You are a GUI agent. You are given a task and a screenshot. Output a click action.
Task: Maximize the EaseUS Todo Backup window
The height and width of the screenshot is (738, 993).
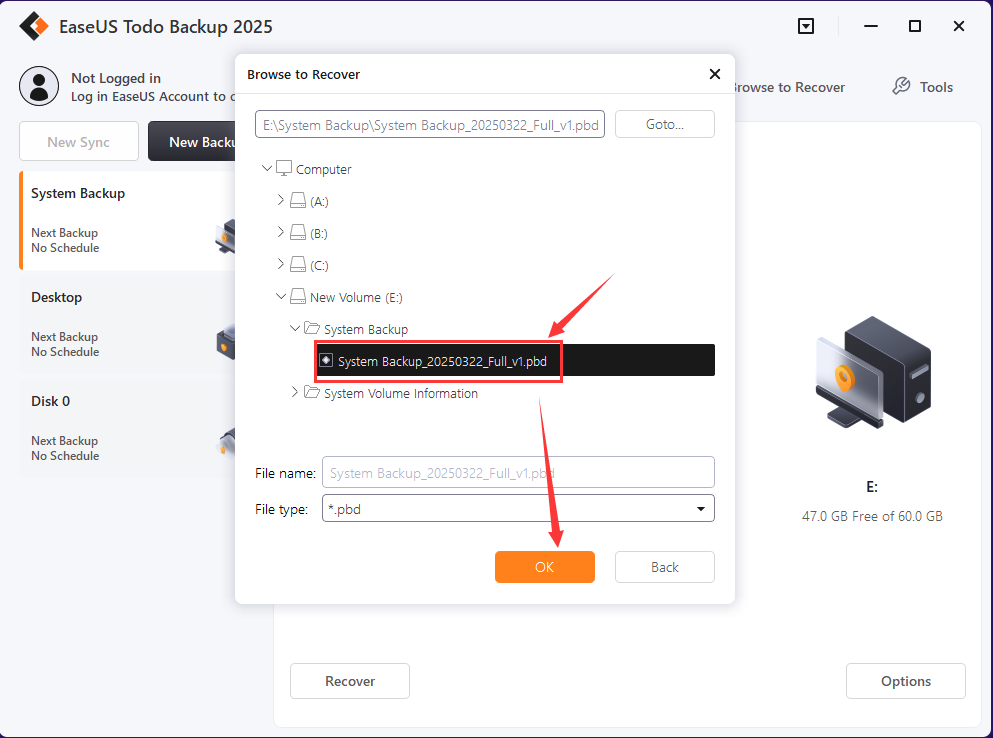(914, 26)
